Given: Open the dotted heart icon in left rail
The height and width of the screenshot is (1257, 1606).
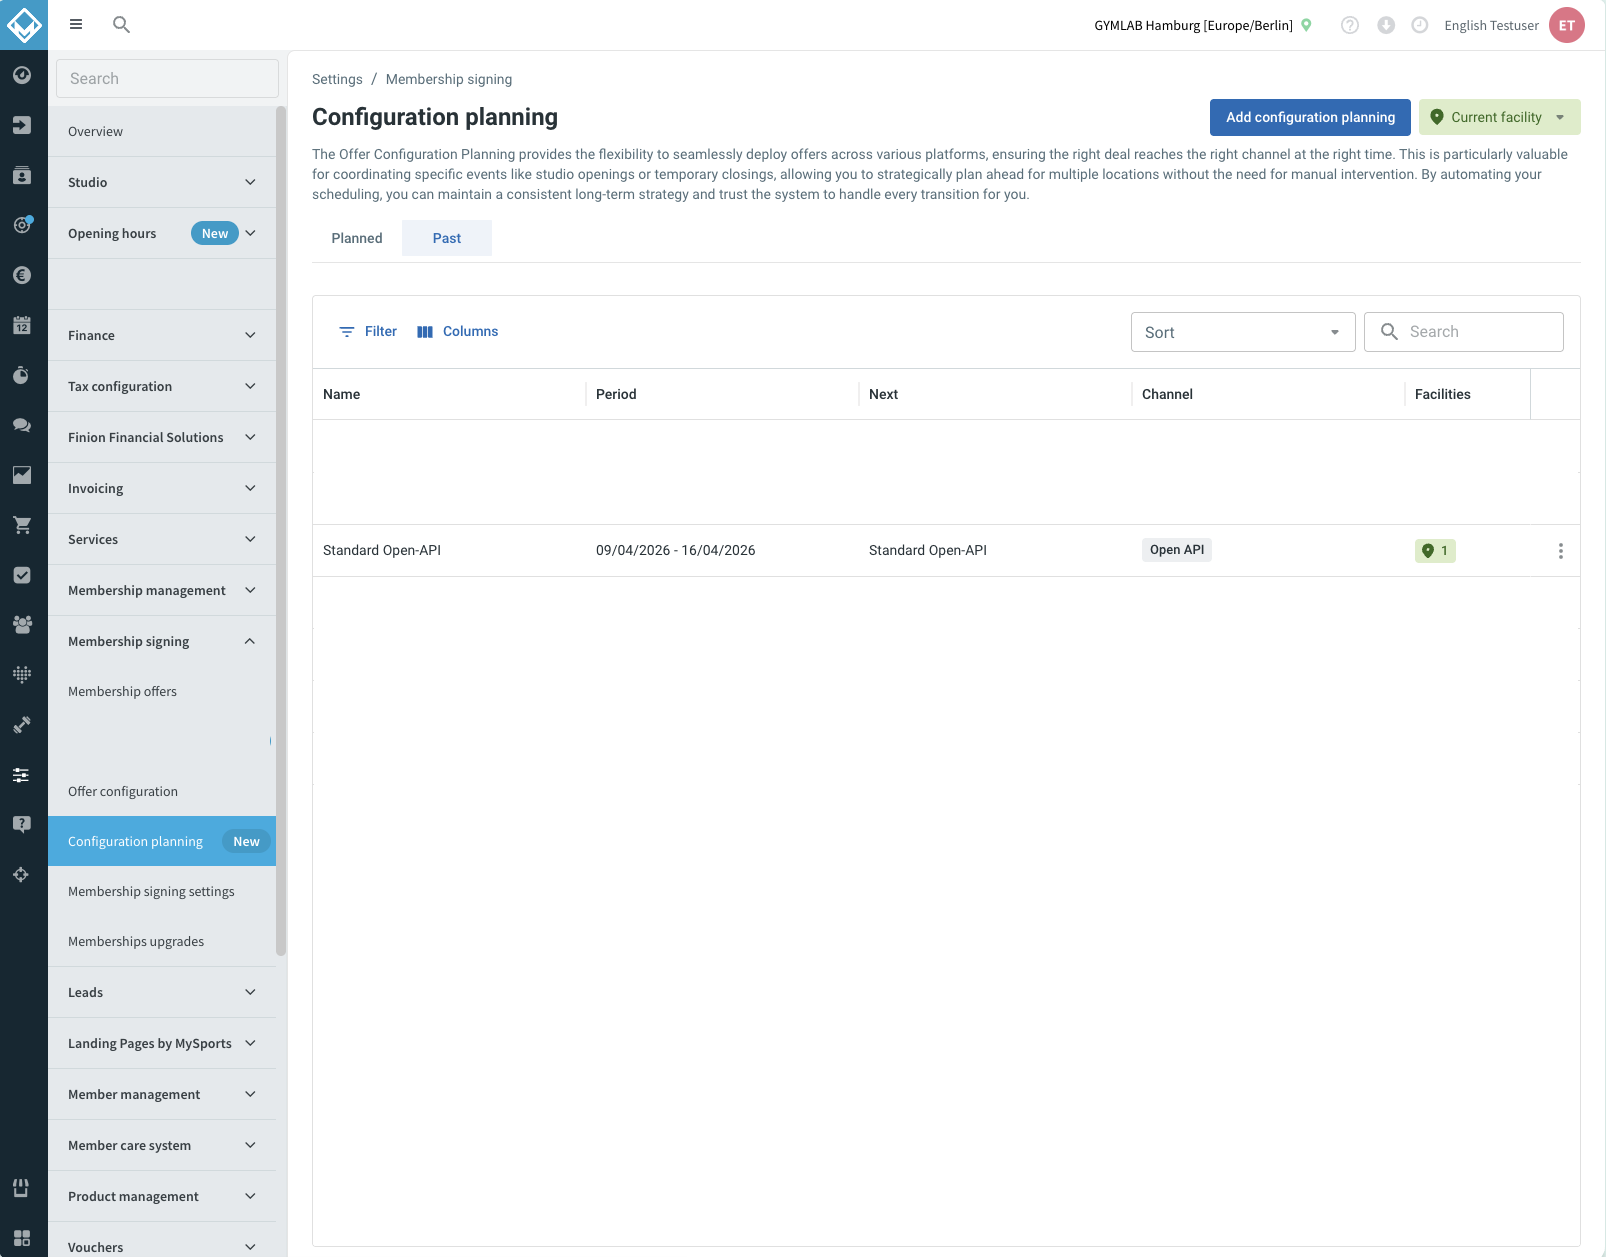Looking at the screenshot, I should click(22, 675).
